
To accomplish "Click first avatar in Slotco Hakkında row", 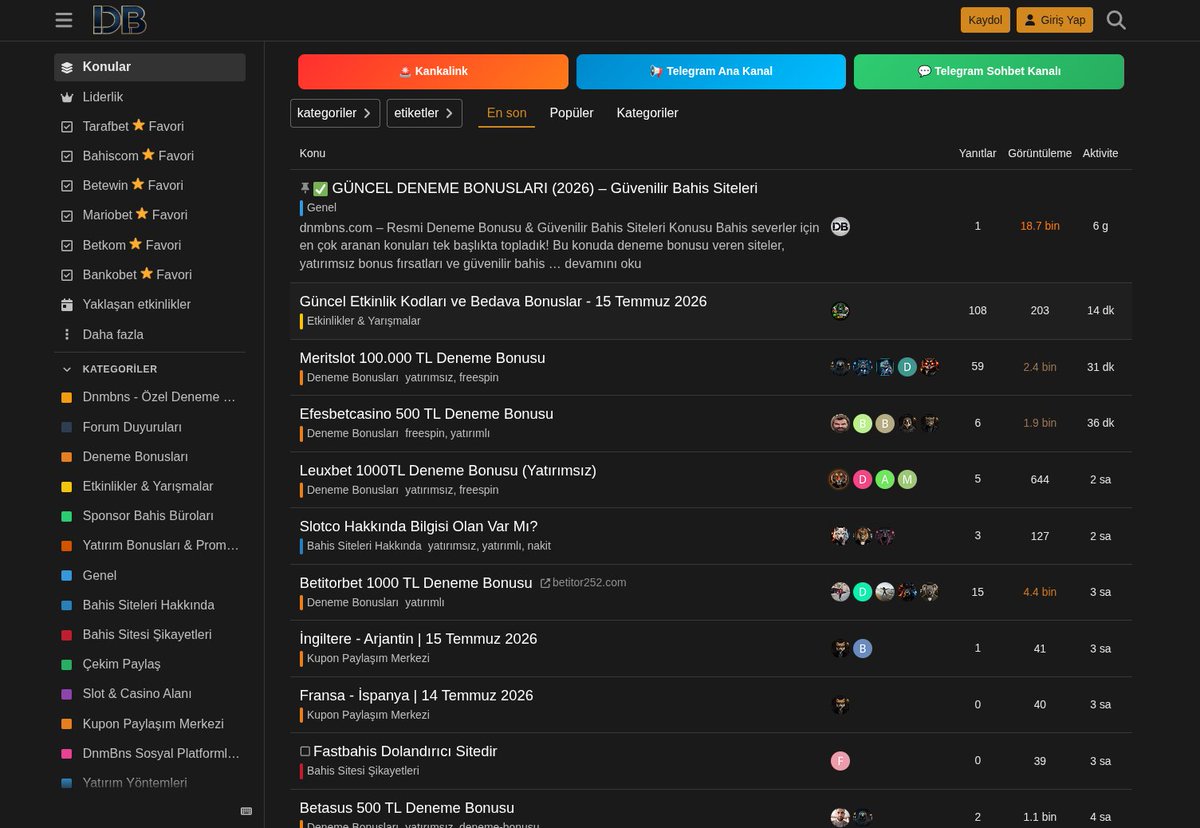I will [840, 536].
